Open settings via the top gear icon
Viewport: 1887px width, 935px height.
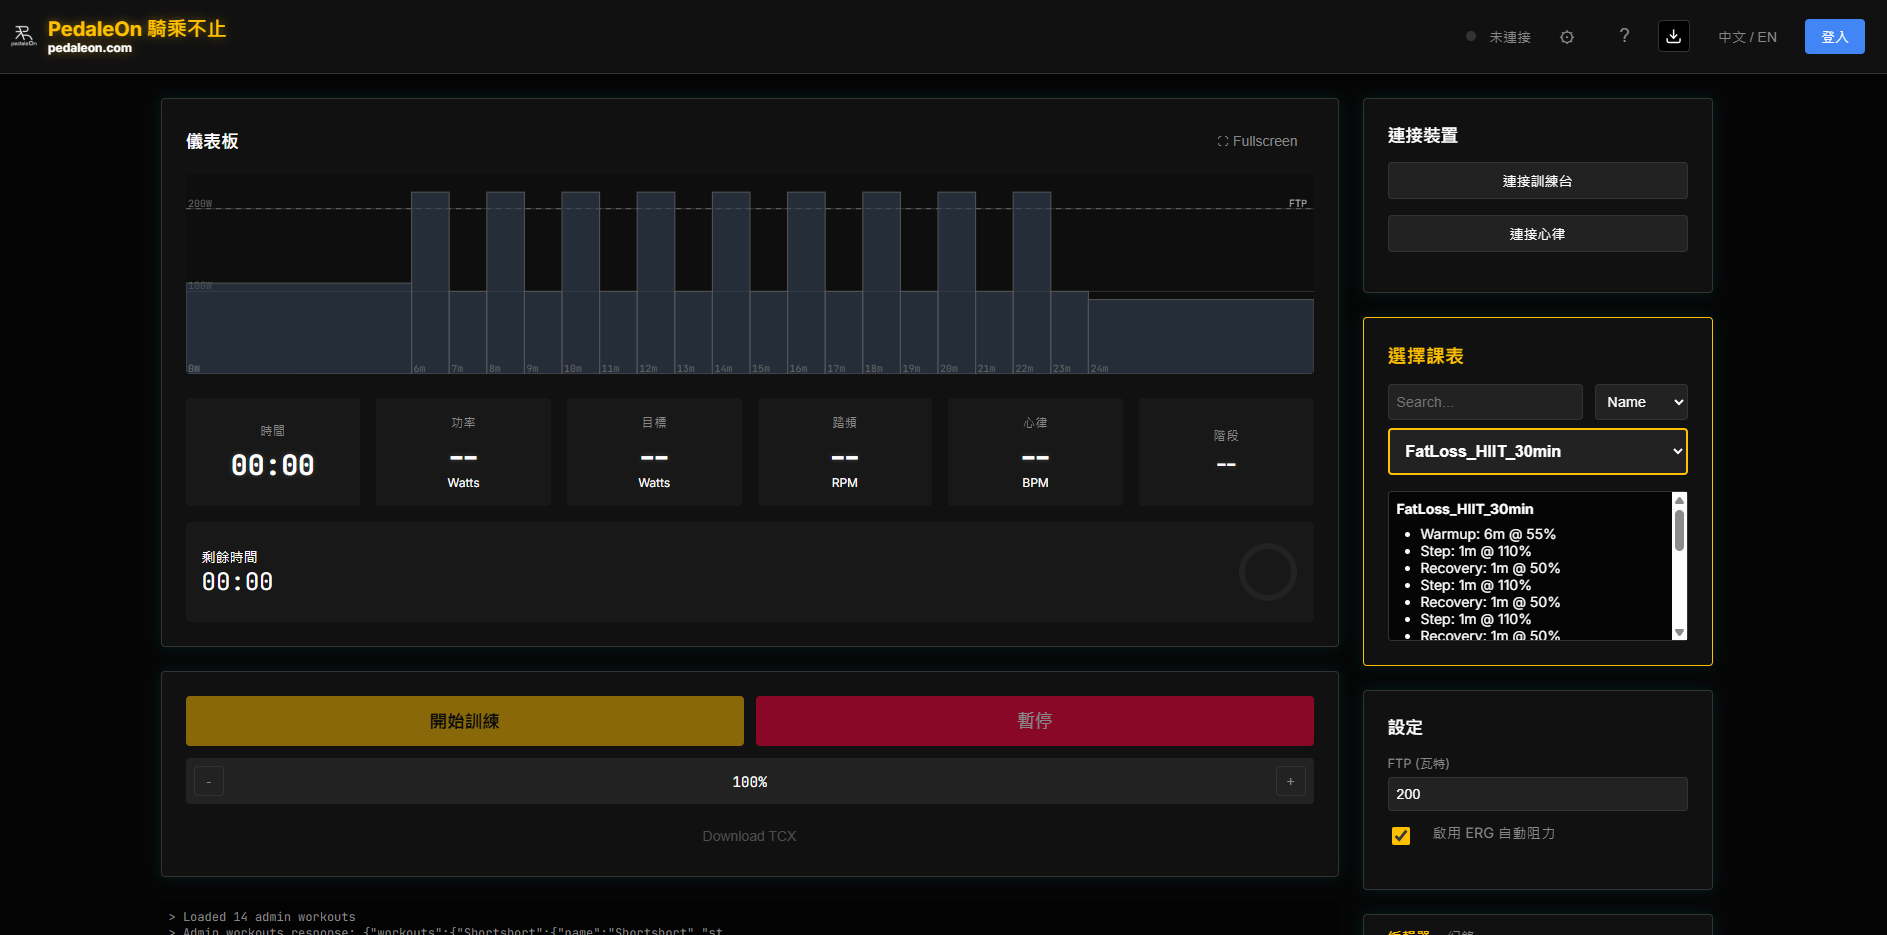(1567, 37)
